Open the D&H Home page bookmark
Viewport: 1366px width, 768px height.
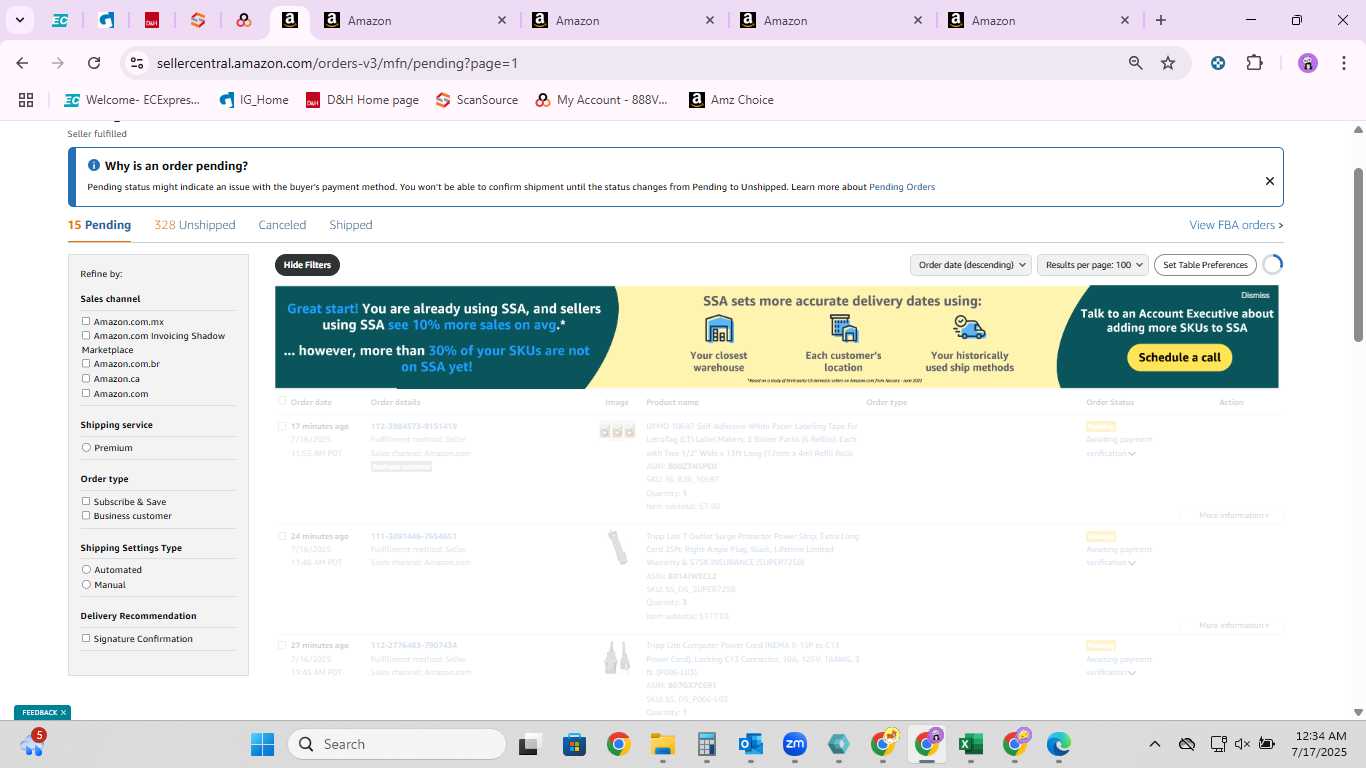click(362, 100)
